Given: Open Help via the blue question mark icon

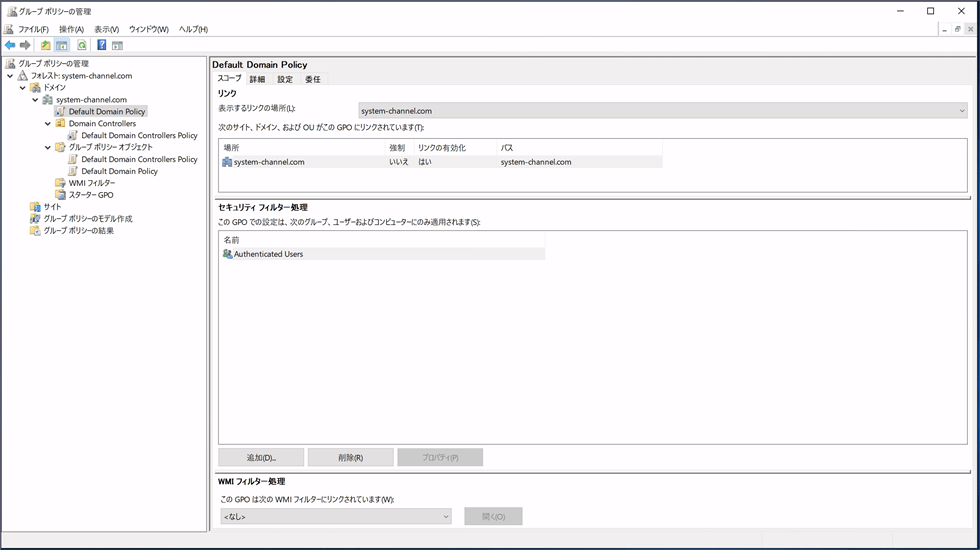Looking at the screenshot, I should pos(101,45).
